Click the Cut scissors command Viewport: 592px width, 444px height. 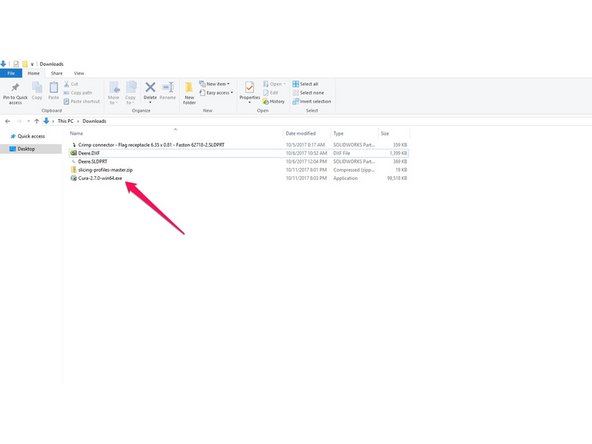click(71, 84)
